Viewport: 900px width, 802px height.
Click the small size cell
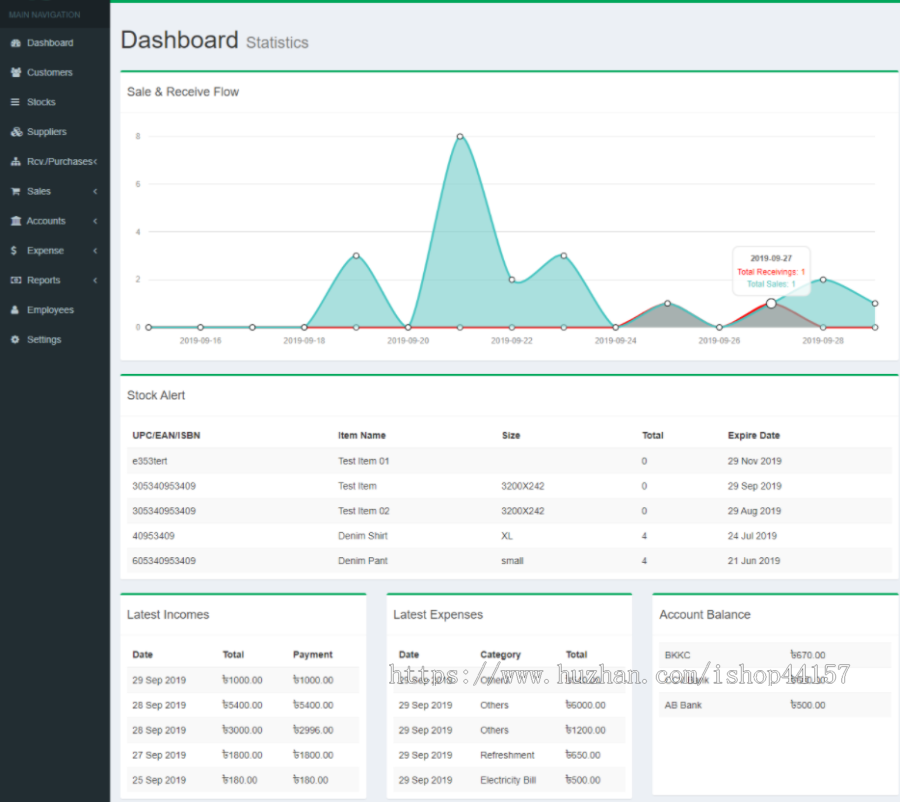point(512,561)
